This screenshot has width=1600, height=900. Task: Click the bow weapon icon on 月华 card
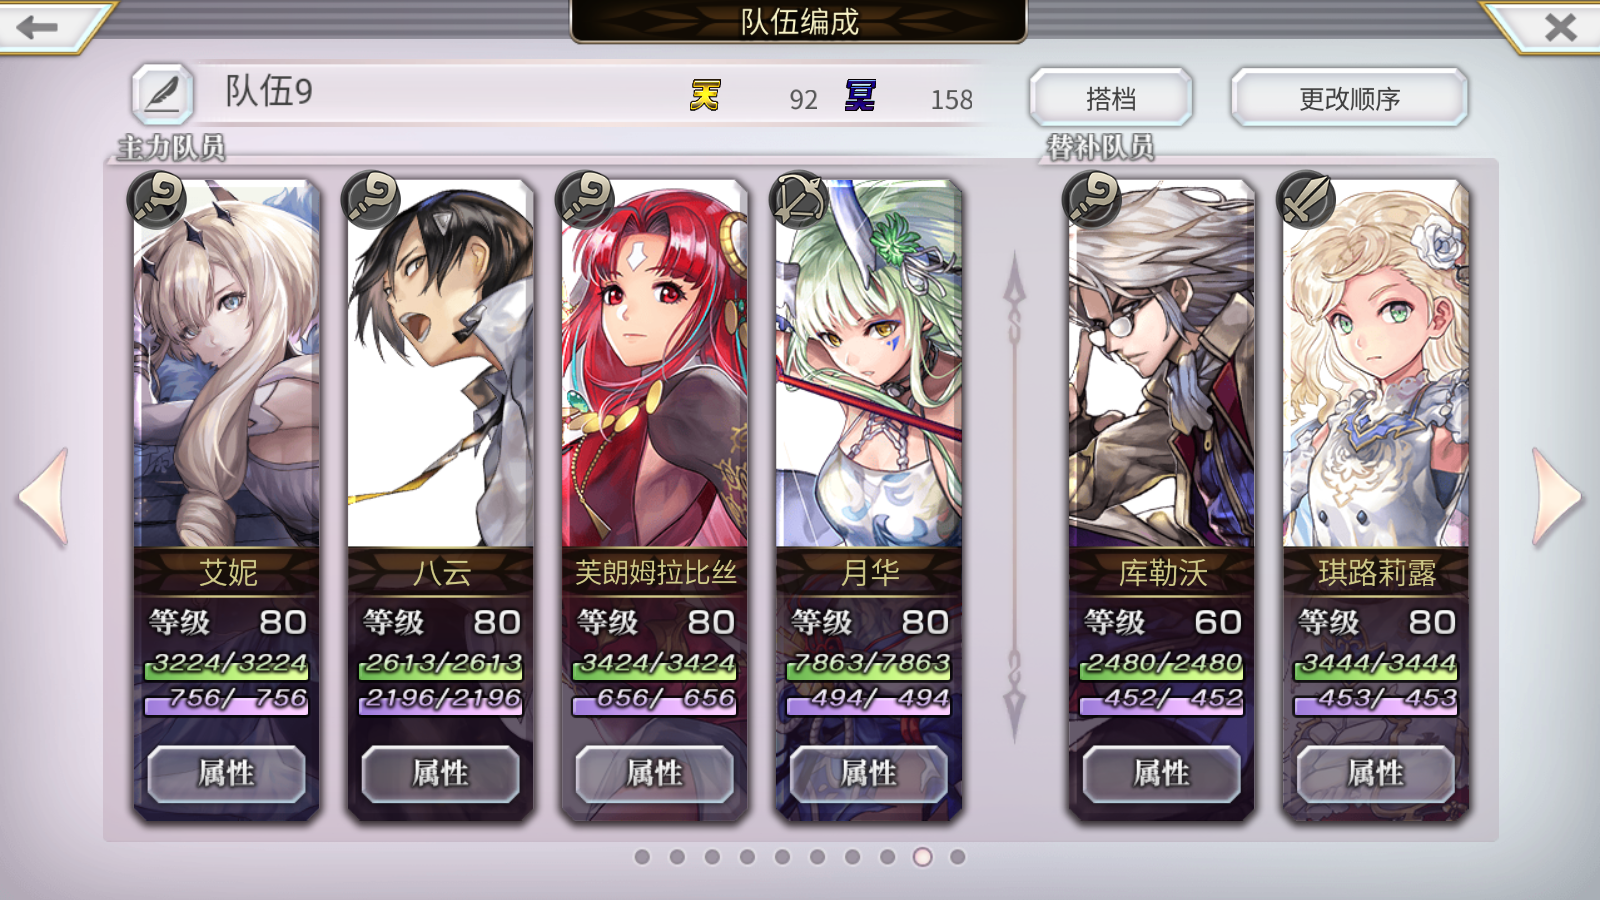pyautogui.click(x=798, y=199)
